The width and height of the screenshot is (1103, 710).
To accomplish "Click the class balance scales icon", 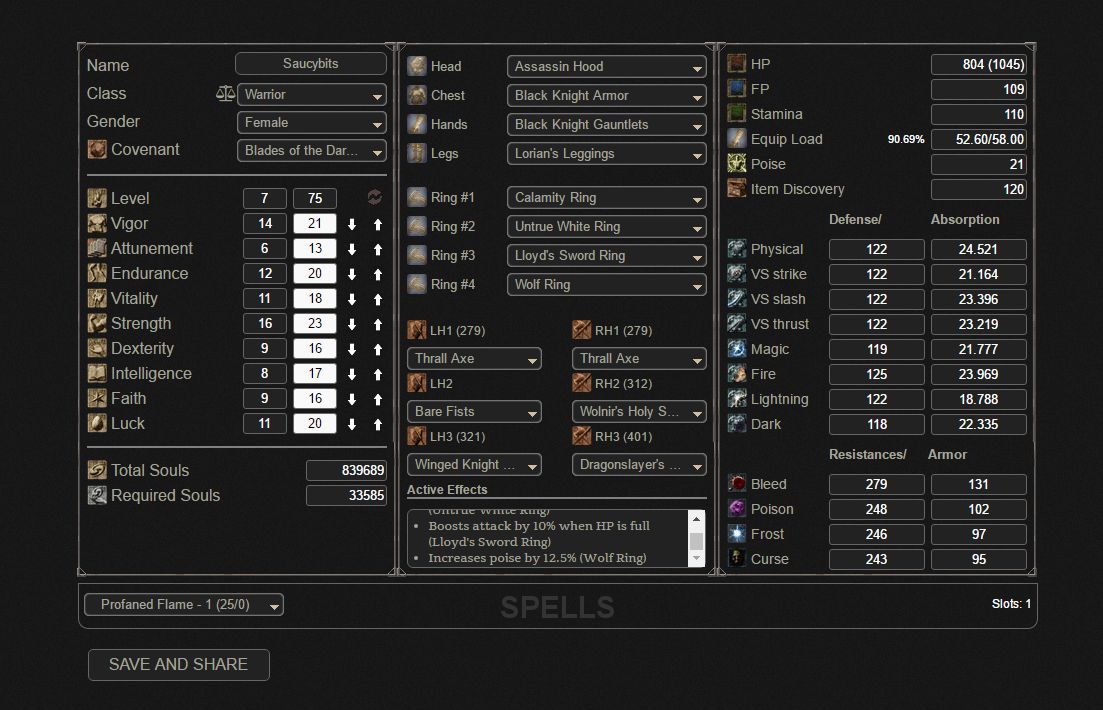I will pos(225,94).
